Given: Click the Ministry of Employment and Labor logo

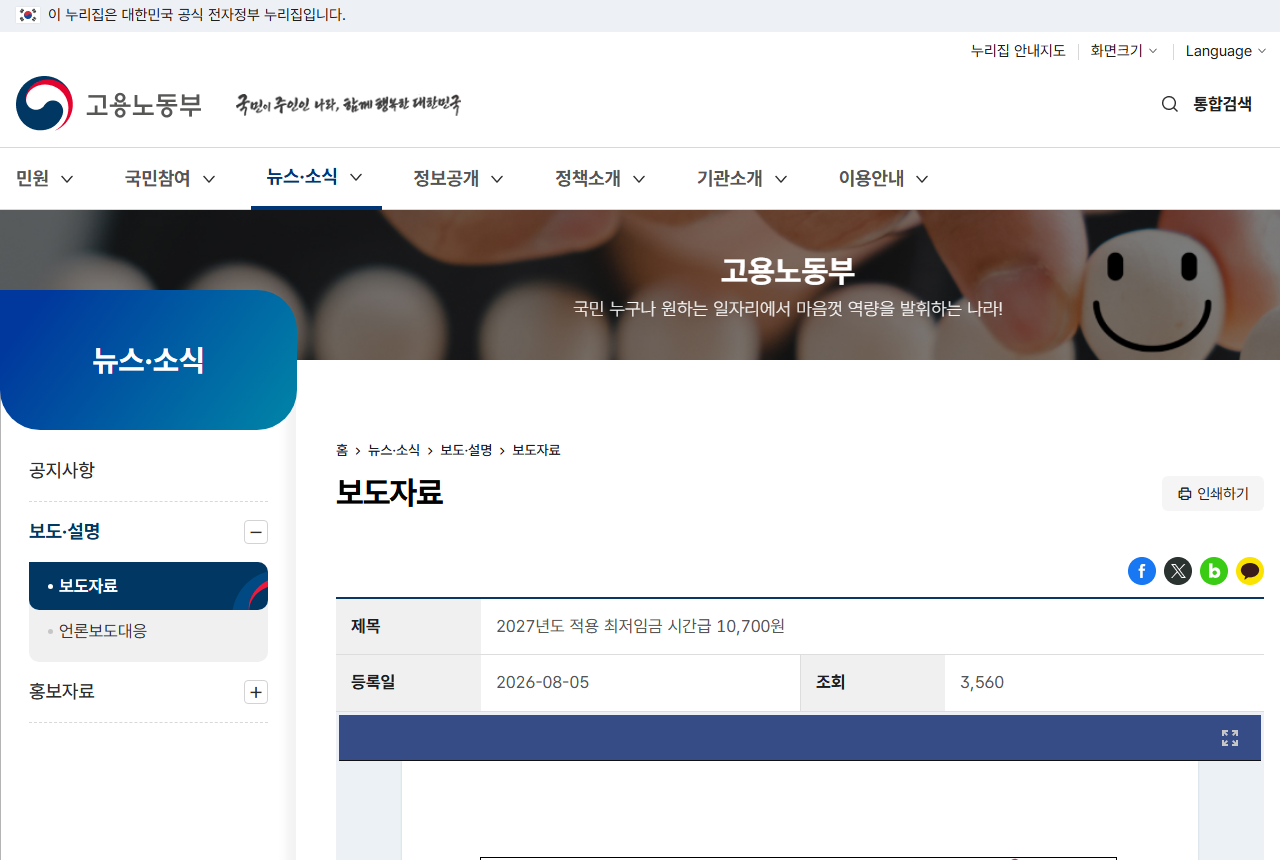Looking at the screenshot, I should click(109, 104).
